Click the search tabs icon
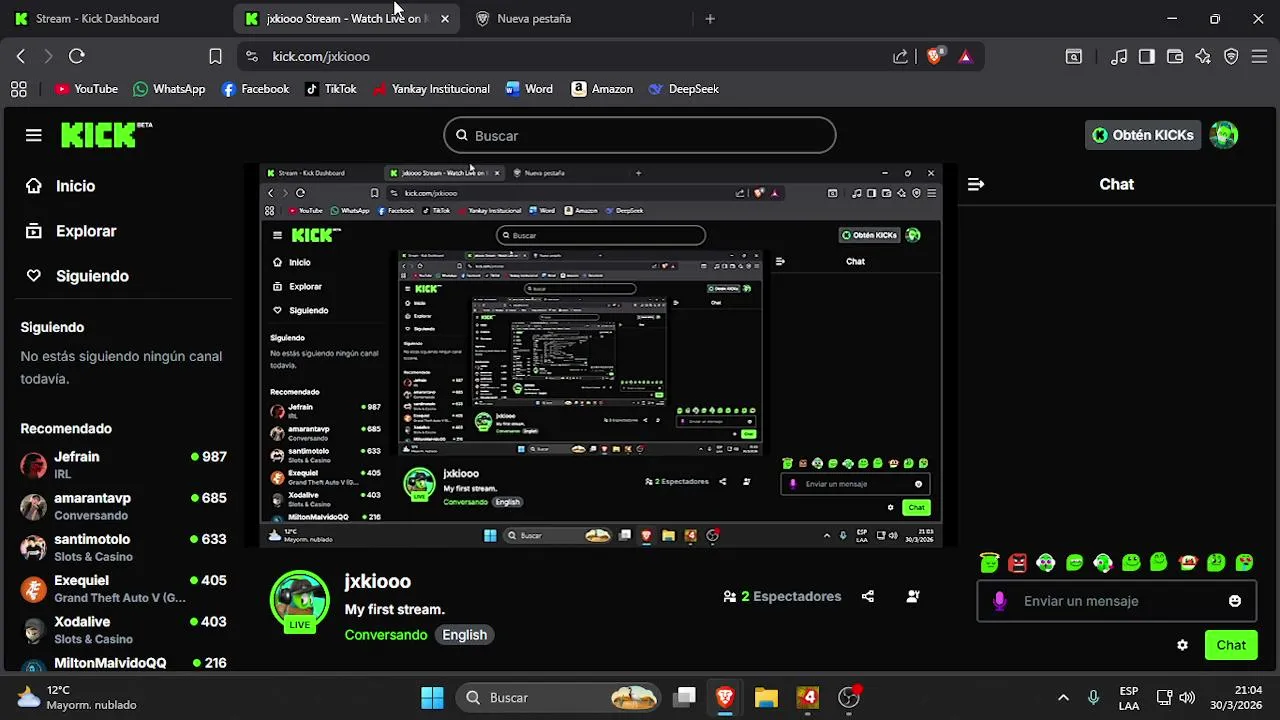 pos(1073,57)
